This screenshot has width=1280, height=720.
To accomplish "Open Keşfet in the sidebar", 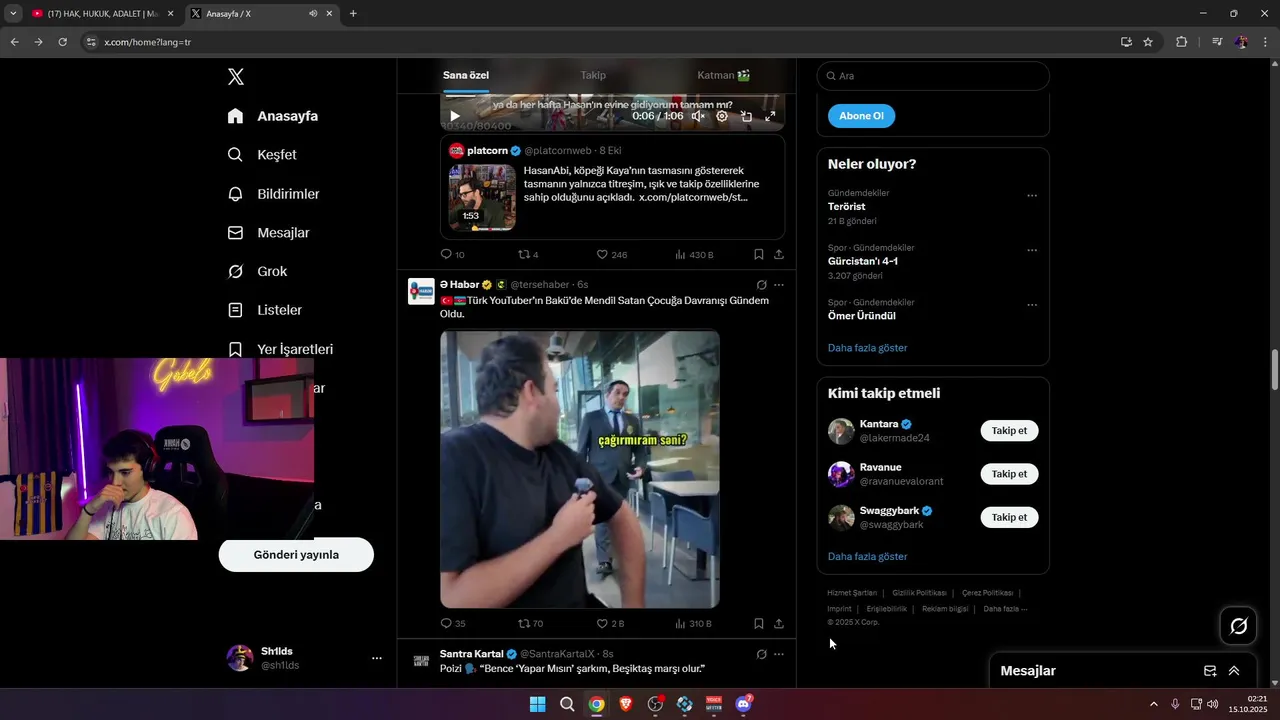I will click(x=262, y=155).
